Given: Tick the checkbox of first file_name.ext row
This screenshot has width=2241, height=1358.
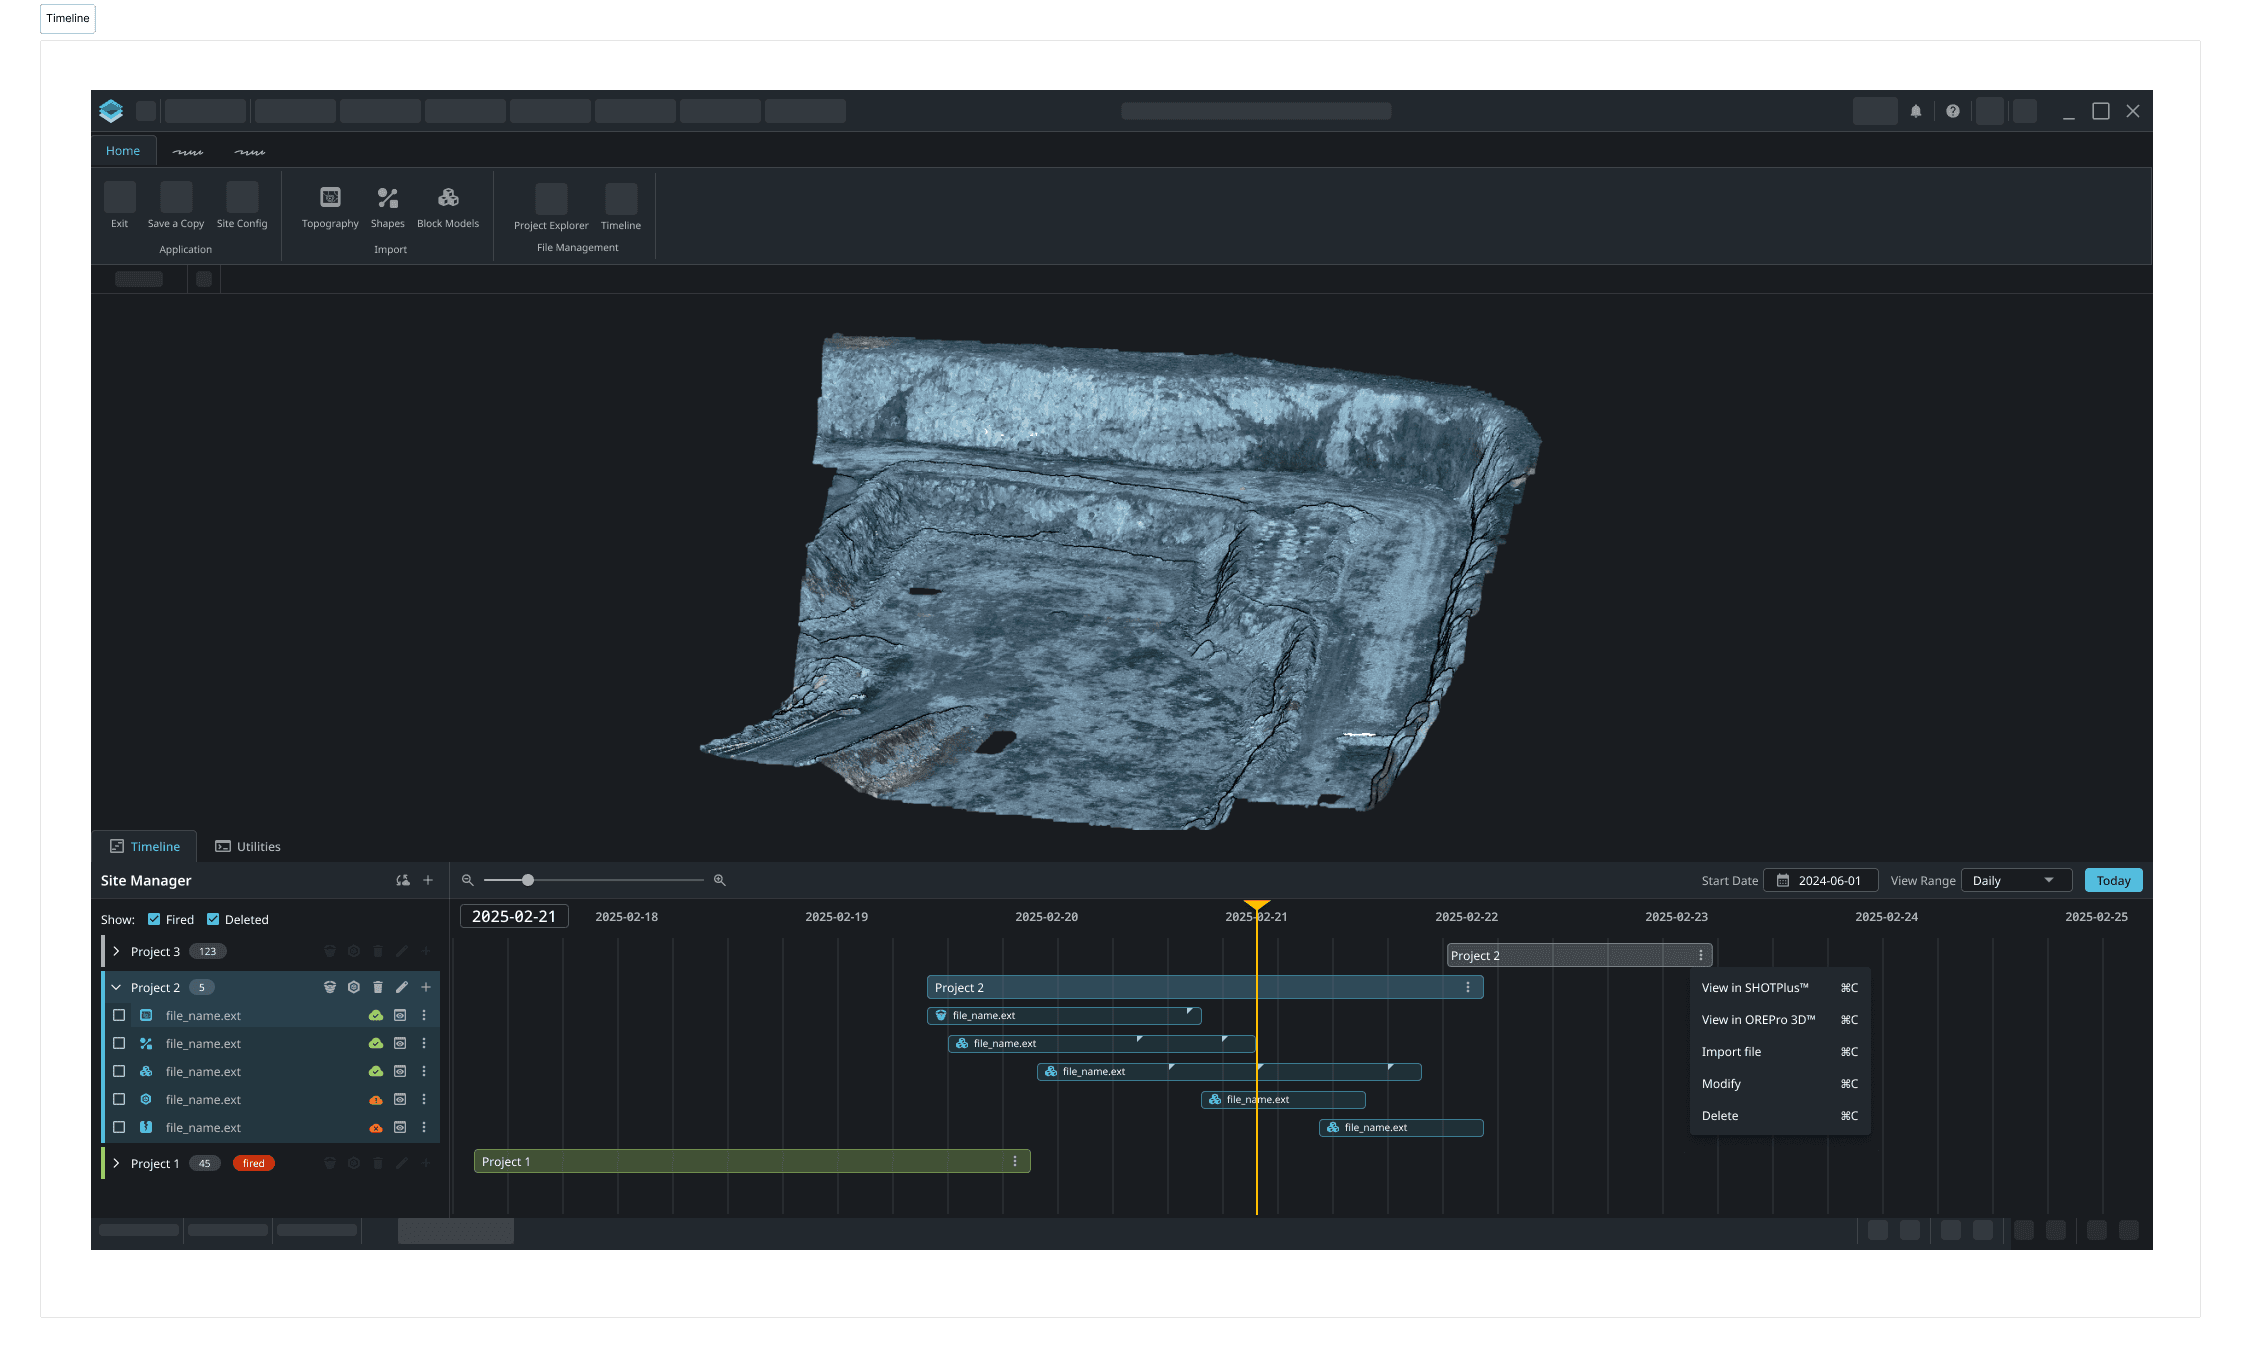Looking at the screenshot, I should (x=119, y=1015).
